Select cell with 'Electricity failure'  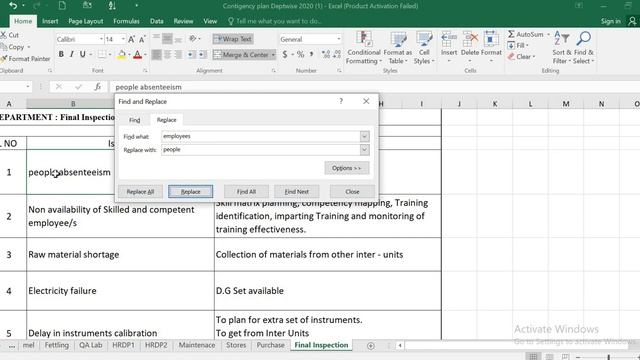point(120,291)
